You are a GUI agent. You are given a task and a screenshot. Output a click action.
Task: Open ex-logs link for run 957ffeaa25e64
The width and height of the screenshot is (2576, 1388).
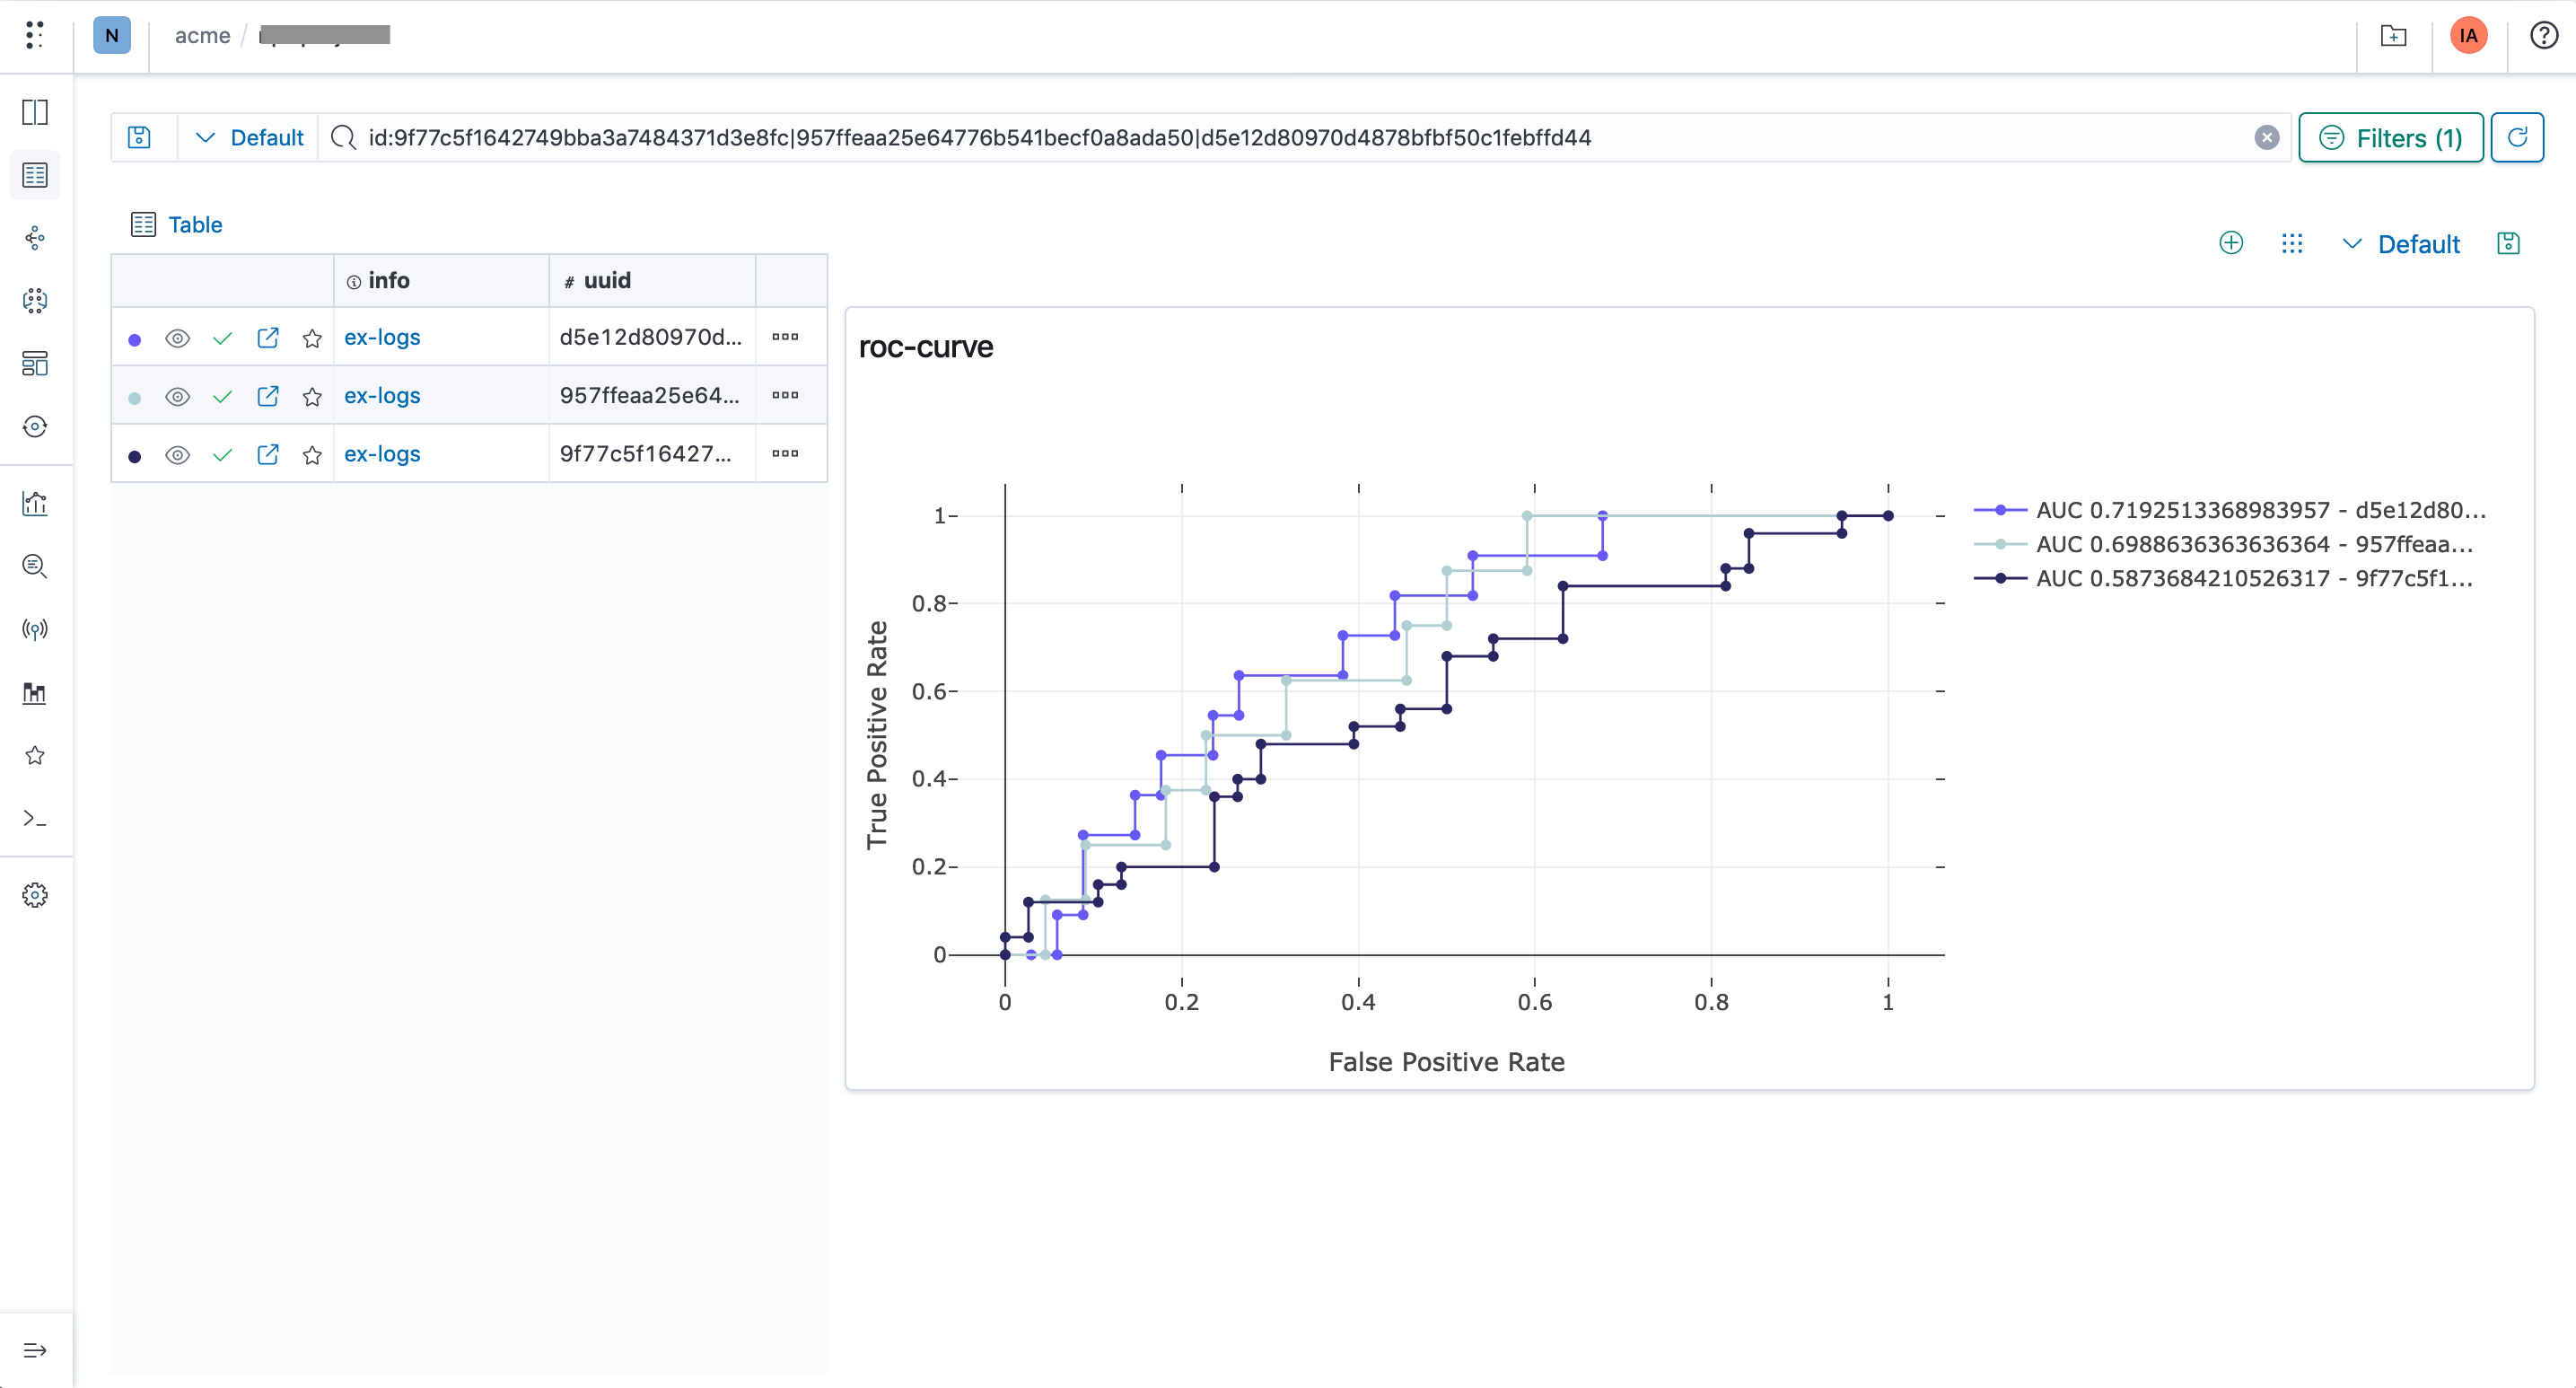tap(382, 395)
